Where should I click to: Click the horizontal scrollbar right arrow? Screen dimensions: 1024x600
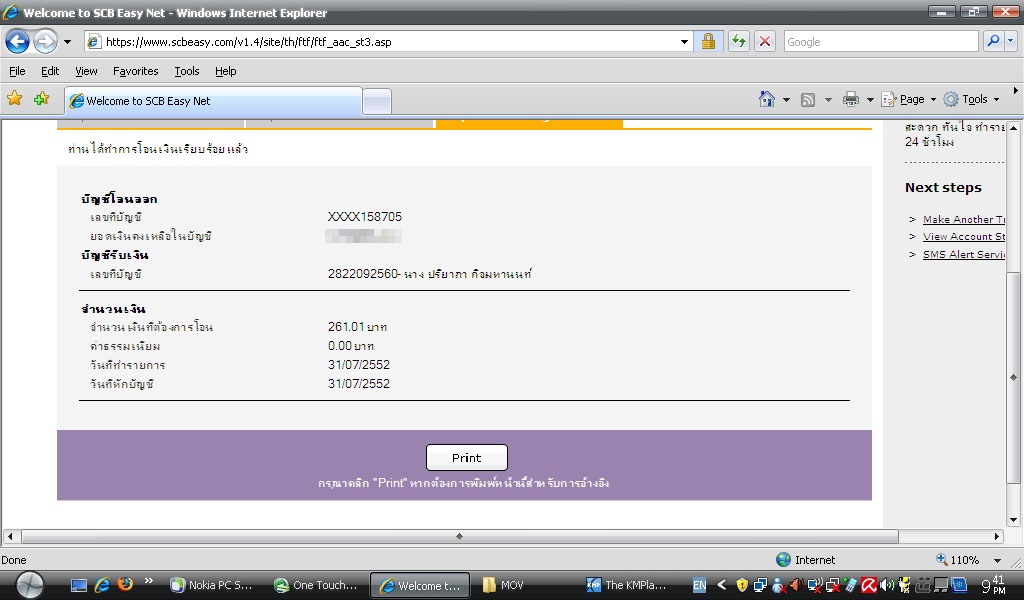(997, 537)
